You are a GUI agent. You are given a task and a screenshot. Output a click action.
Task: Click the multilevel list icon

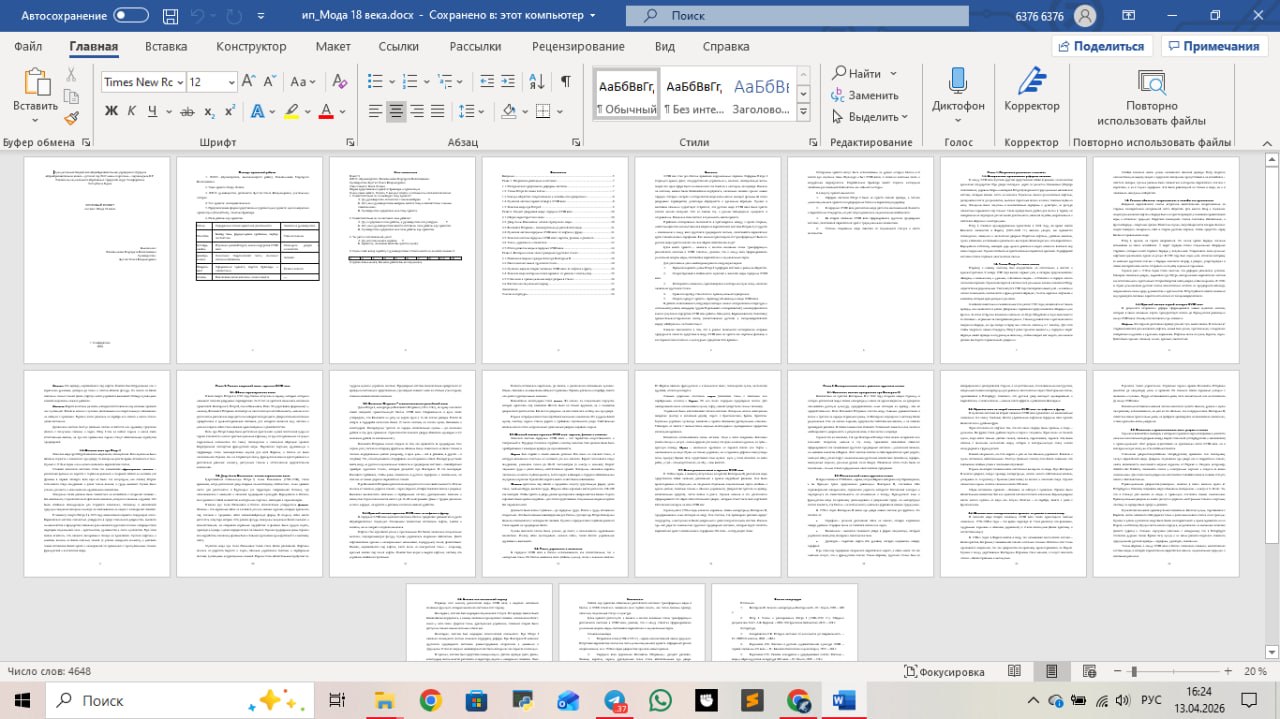[x=445, y=82]
